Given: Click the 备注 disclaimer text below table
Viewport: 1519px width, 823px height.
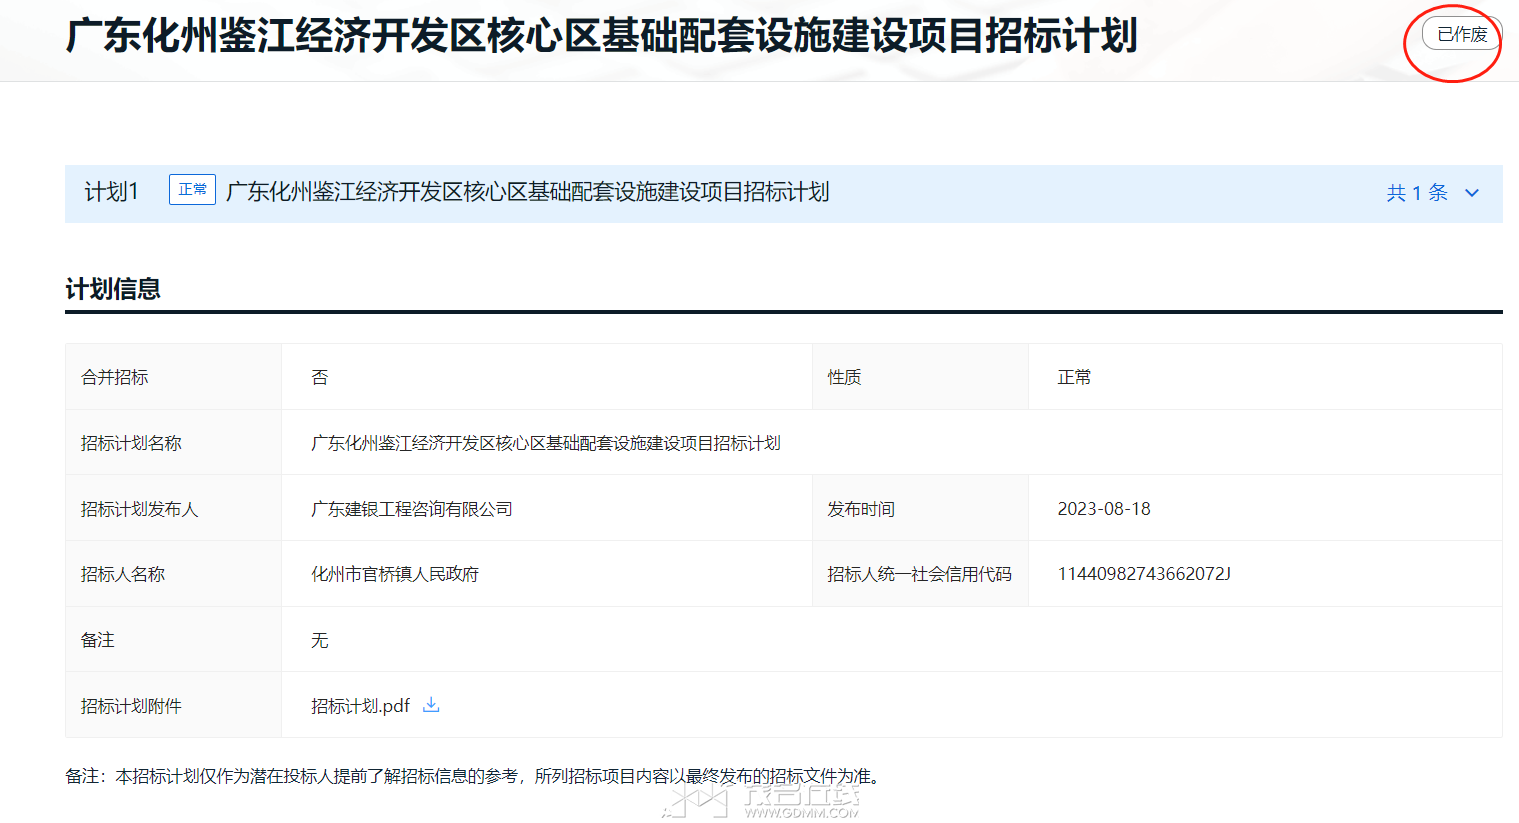Looking at the screenshot, I should (472, 776).
